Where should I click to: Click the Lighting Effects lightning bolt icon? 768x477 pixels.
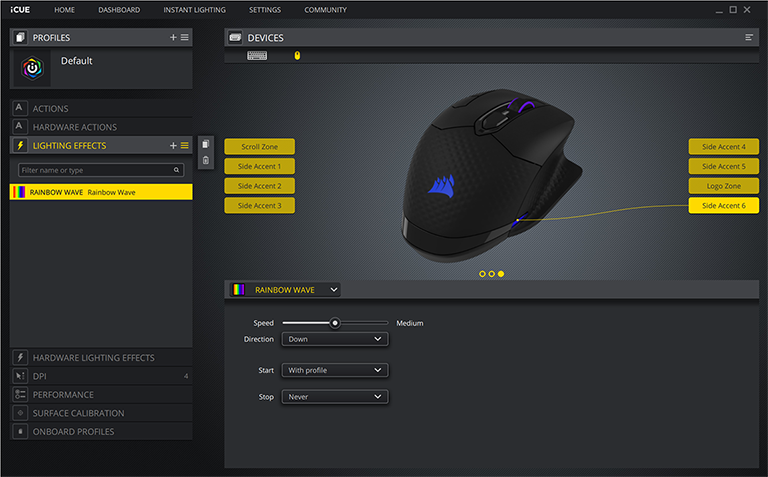pos(20,145)
